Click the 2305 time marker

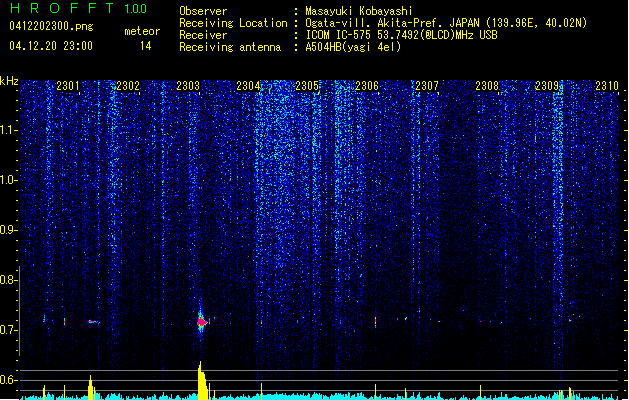point(307,86)
